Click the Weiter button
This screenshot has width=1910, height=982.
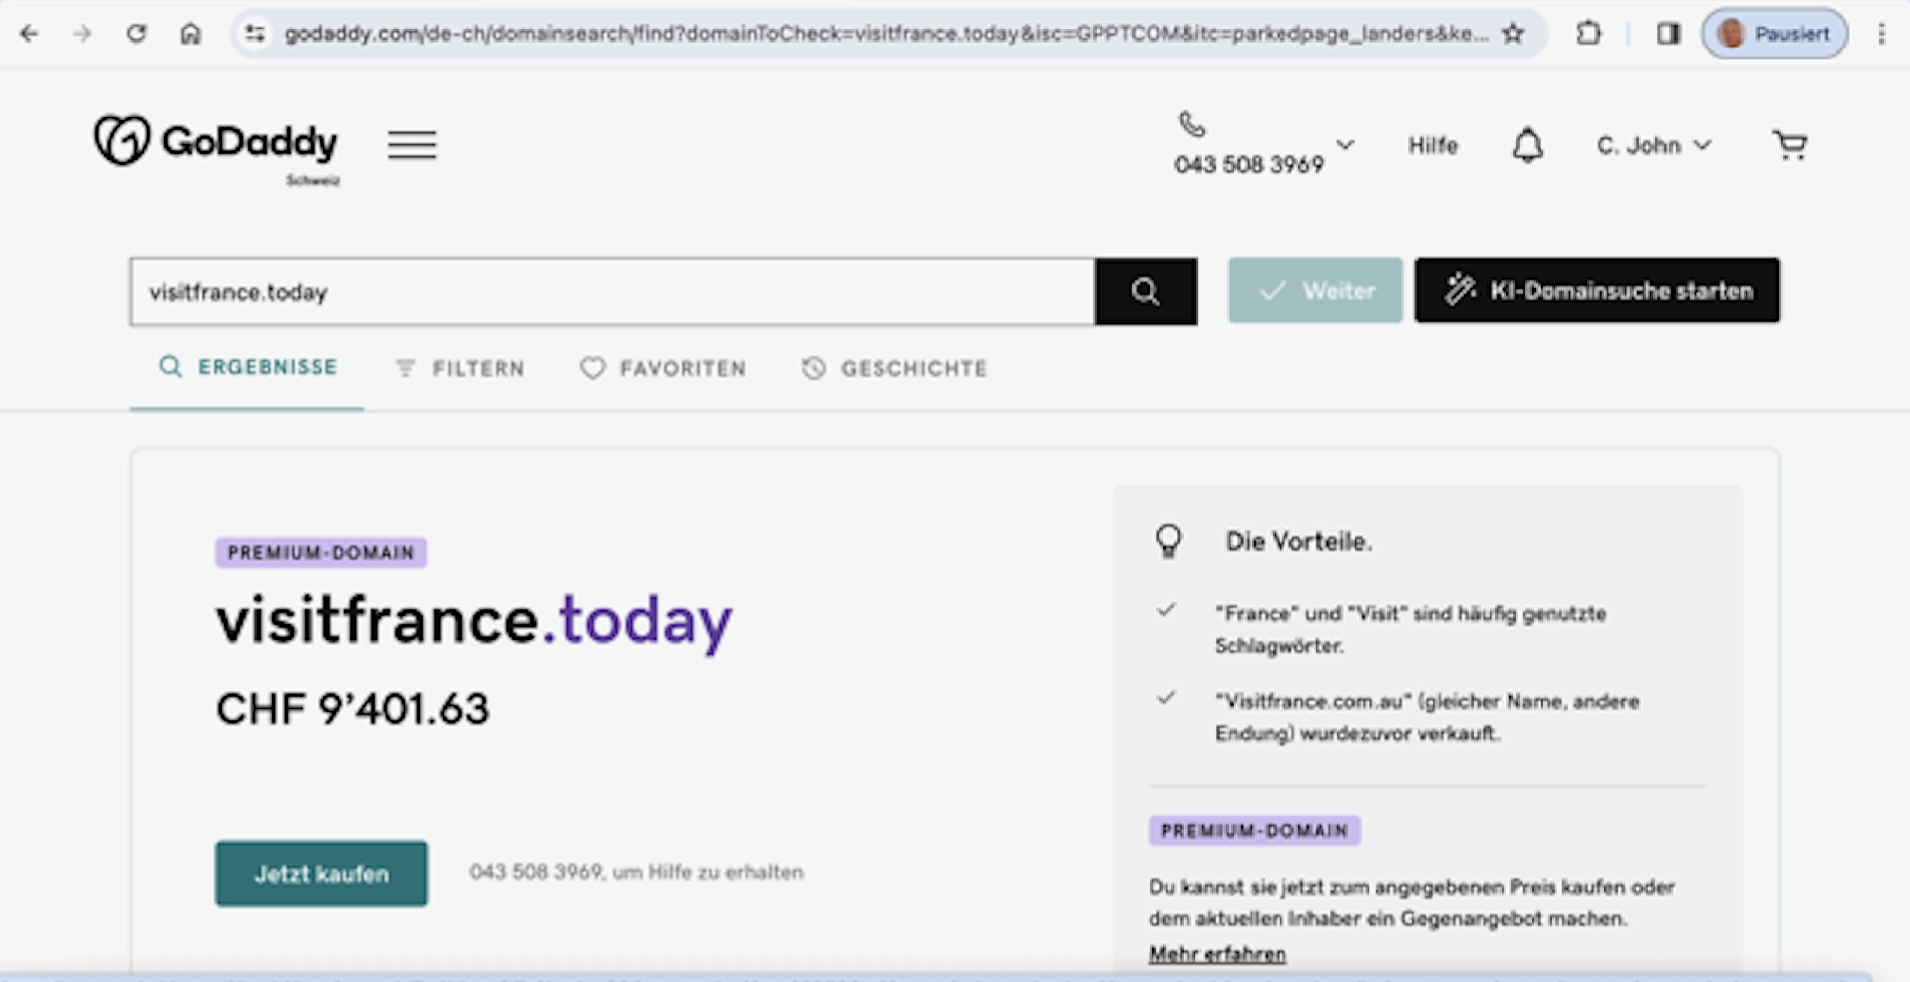(1315, 291)
